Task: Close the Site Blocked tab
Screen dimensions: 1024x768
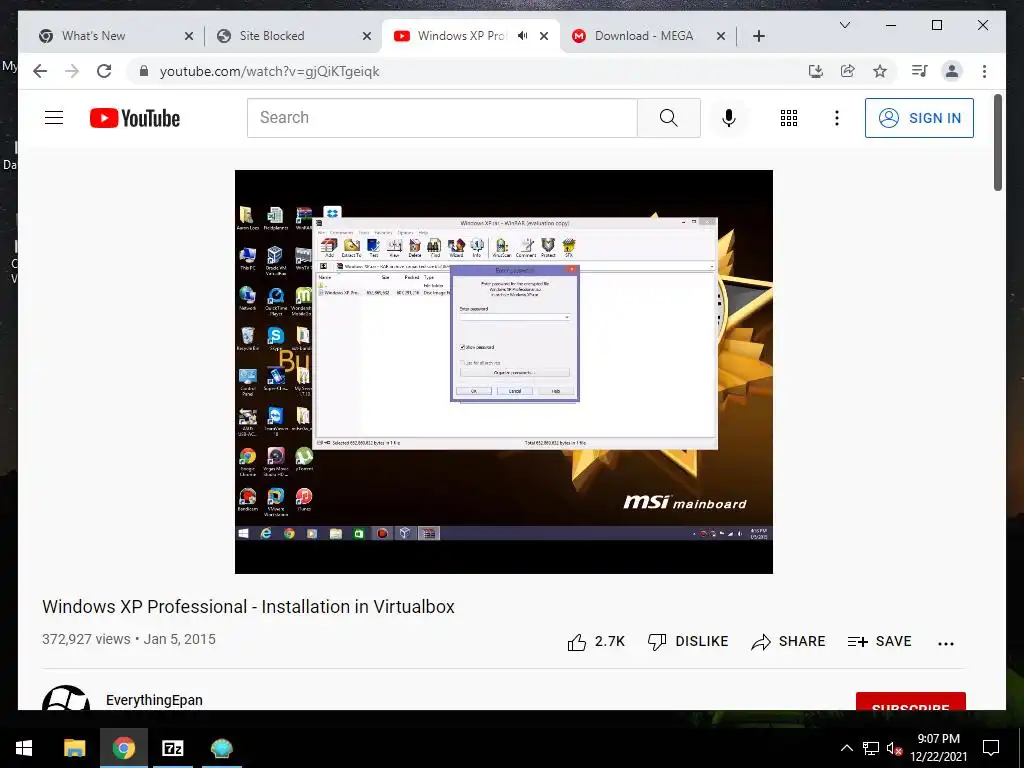Action: tap(367, 36)
